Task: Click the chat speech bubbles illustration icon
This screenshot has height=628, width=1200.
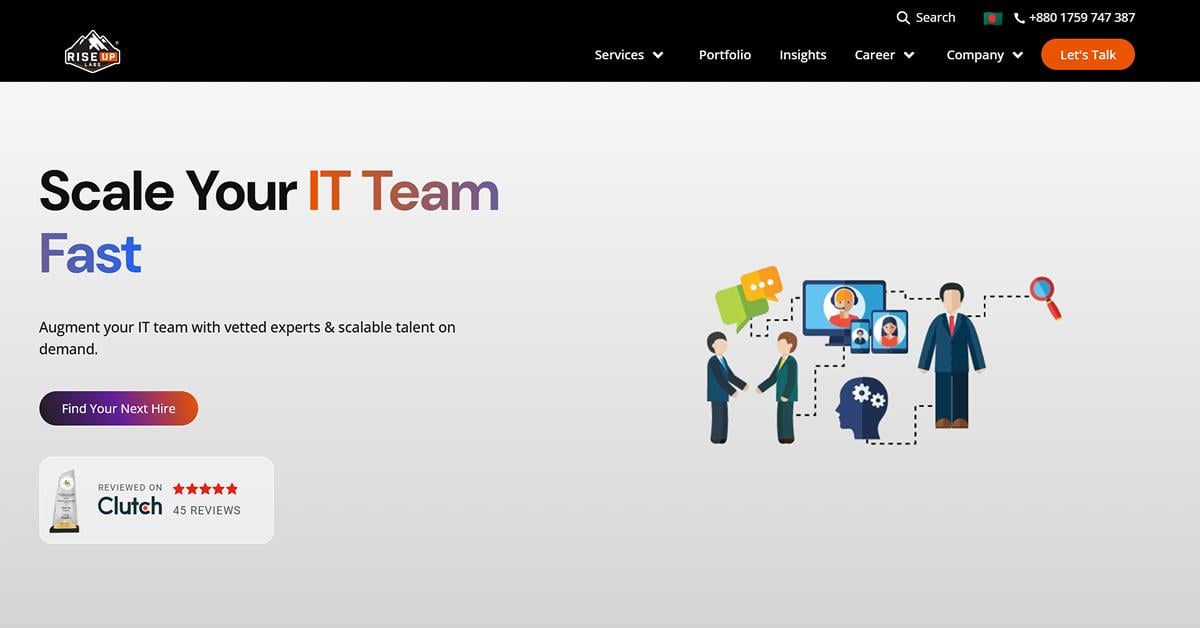Action: click(749, 297)
